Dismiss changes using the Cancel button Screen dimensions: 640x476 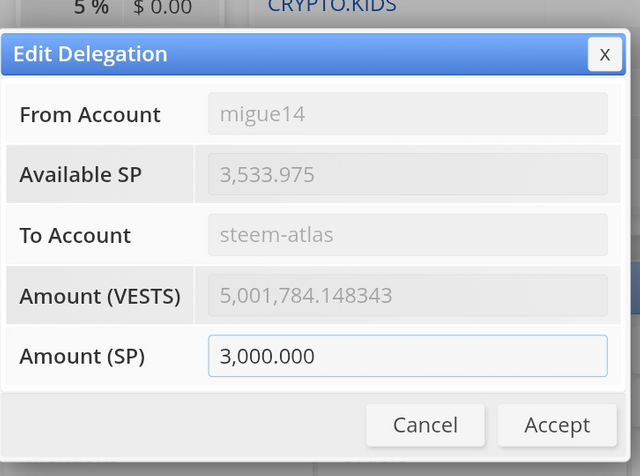425,425
